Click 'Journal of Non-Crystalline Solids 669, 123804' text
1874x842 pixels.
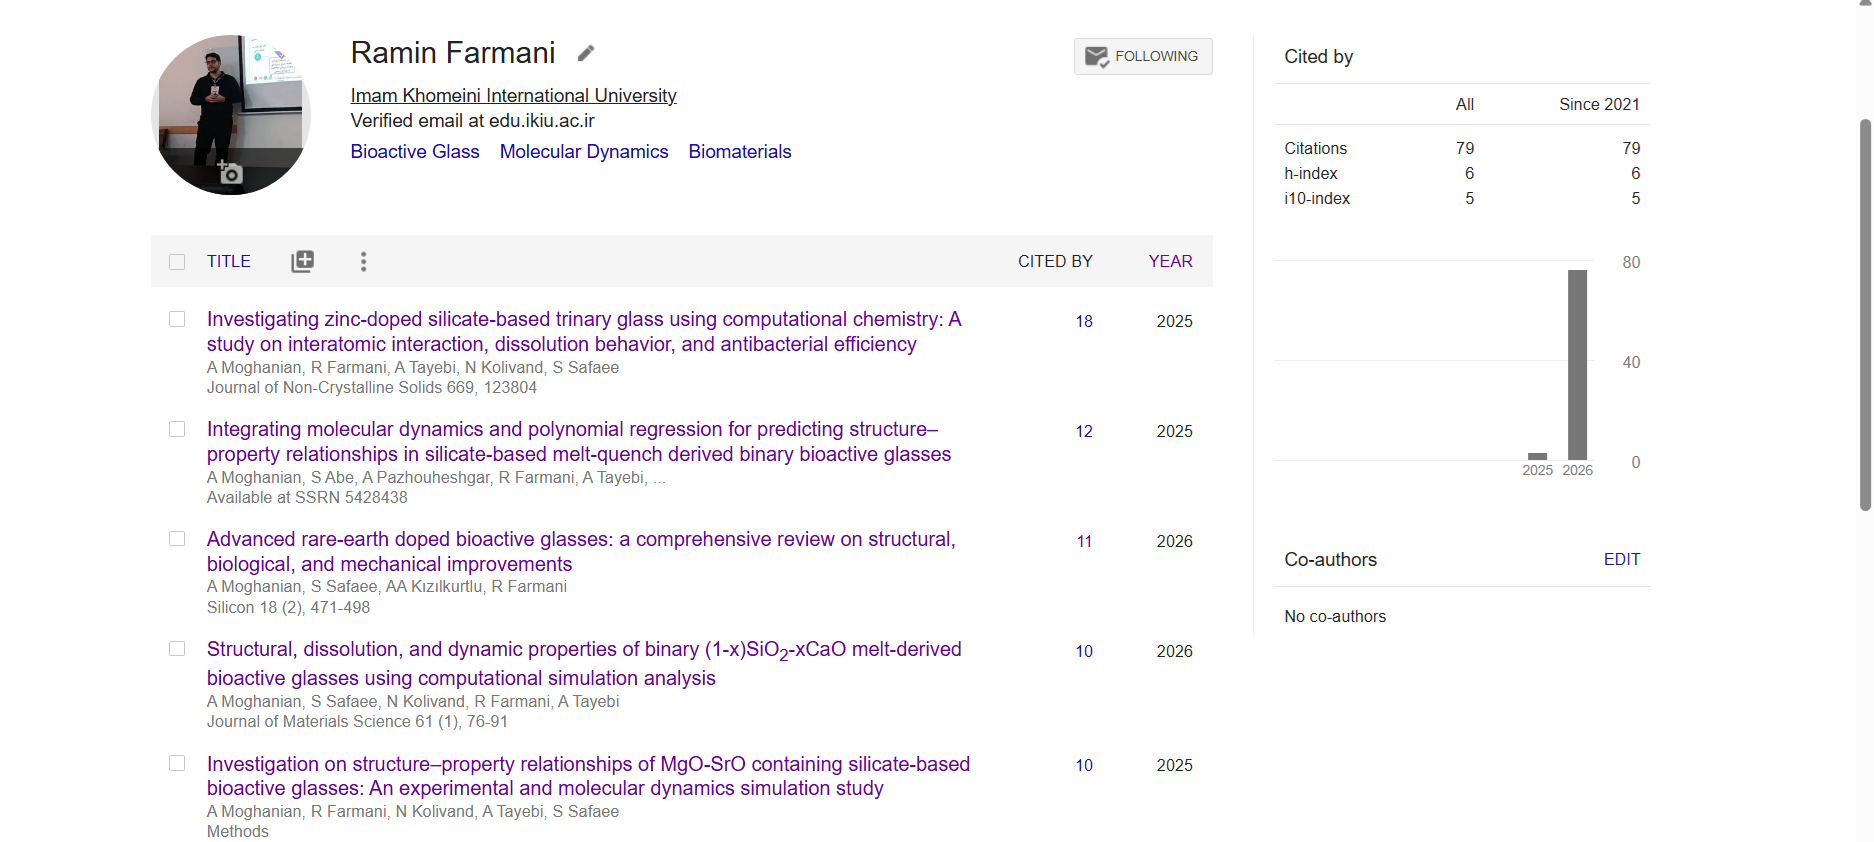(x=372, y=387)
